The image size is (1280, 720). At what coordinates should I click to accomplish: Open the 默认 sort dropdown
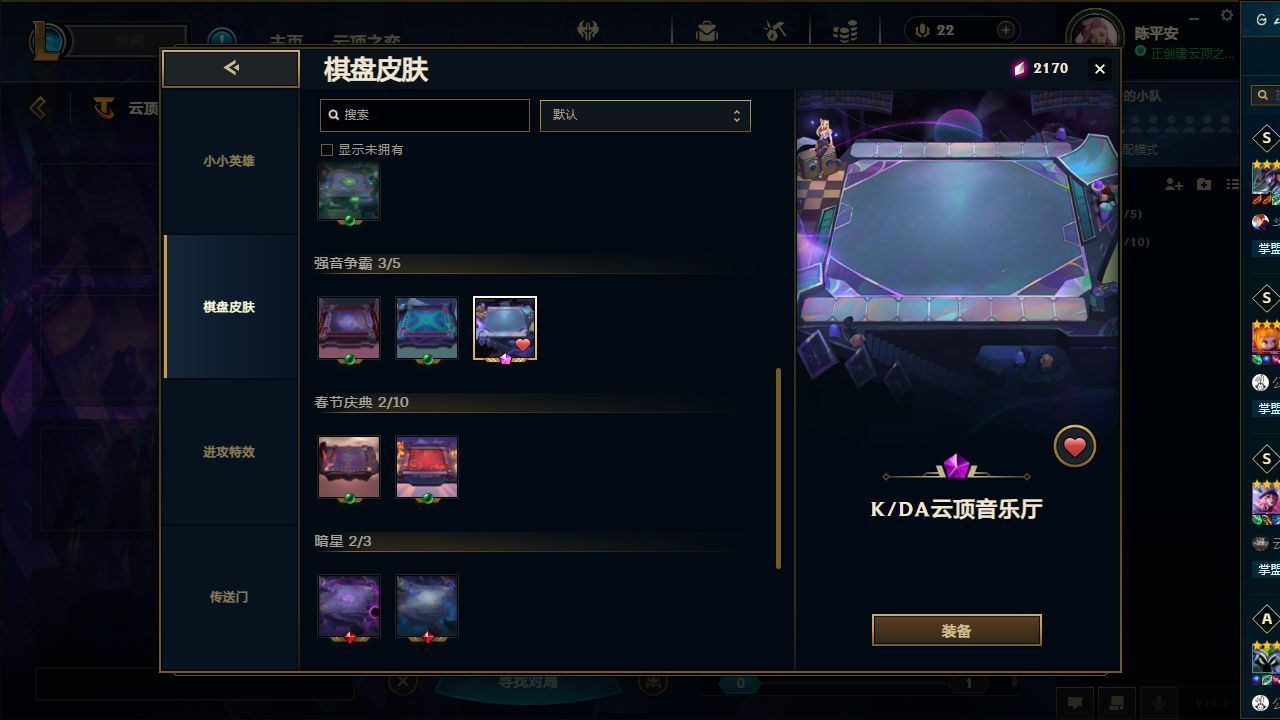(645, 115)
